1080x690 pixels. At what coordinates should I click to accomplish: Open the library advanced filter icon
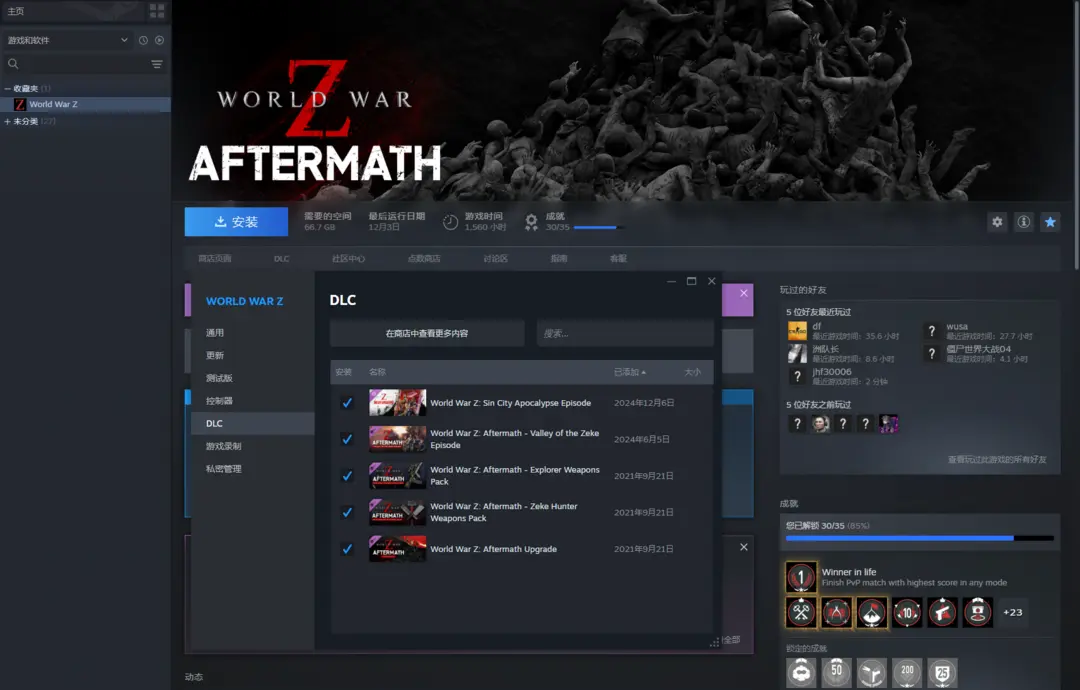pyautogui.click(x=157, y=64)
